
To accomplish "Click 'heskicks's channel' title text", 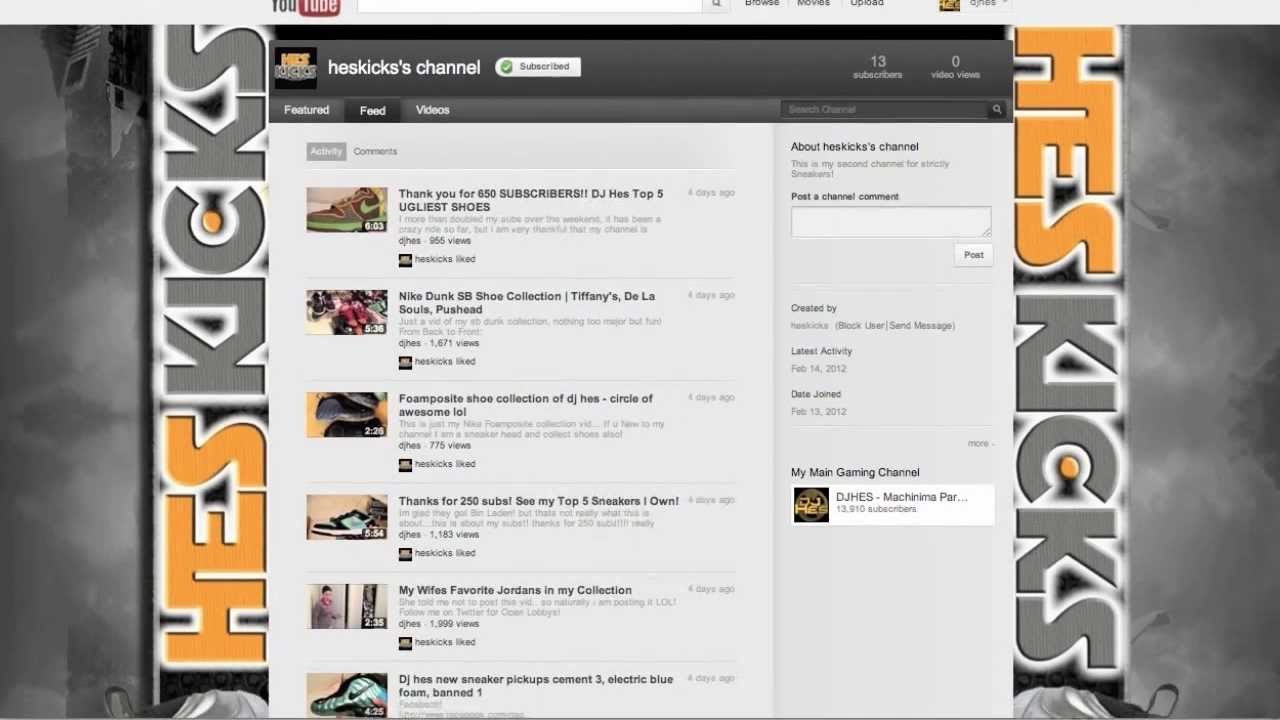I will coord(404,68).
